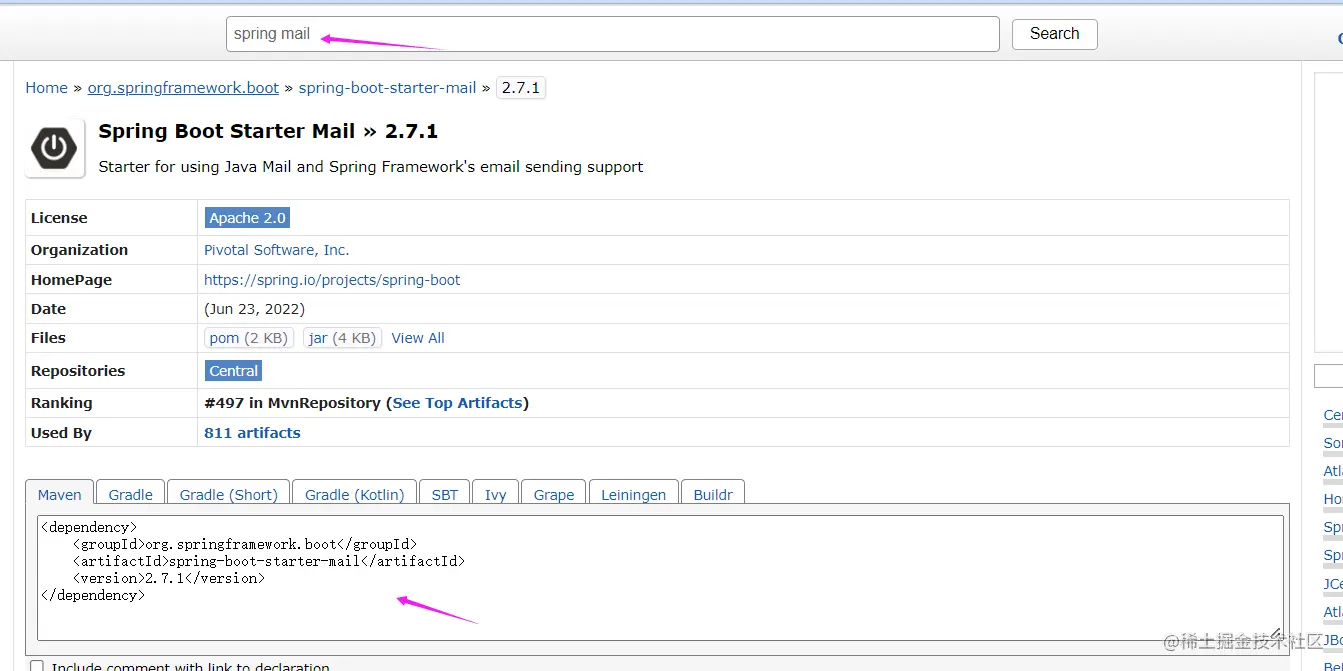The width and height of the screenshot is (1343, 671).
Task: Click the artifactId line in the dependency snippet
Action: 269,561
